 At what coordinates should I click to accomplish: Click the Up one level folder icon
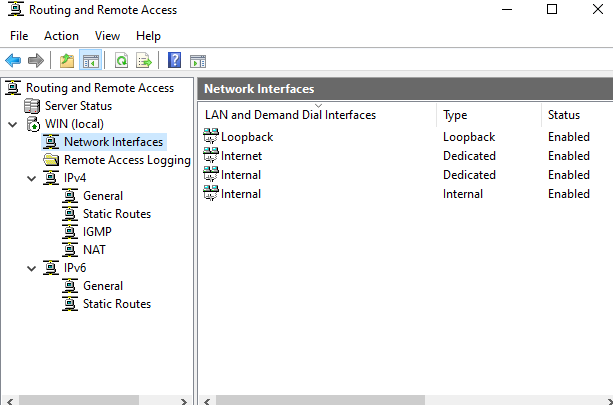click(x=67, y=61)
